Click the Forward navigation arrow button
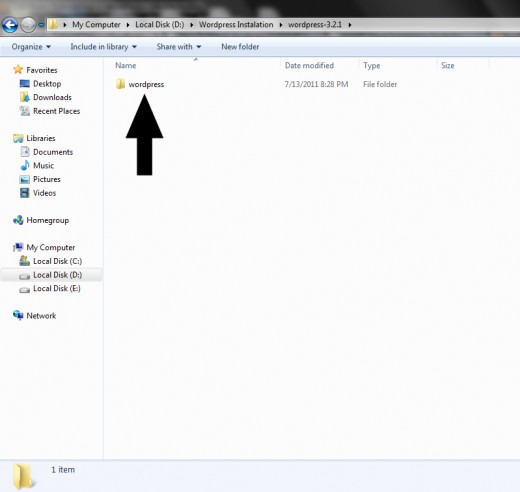Viewport: 520px width, 492px height. [x=28, y=25]
